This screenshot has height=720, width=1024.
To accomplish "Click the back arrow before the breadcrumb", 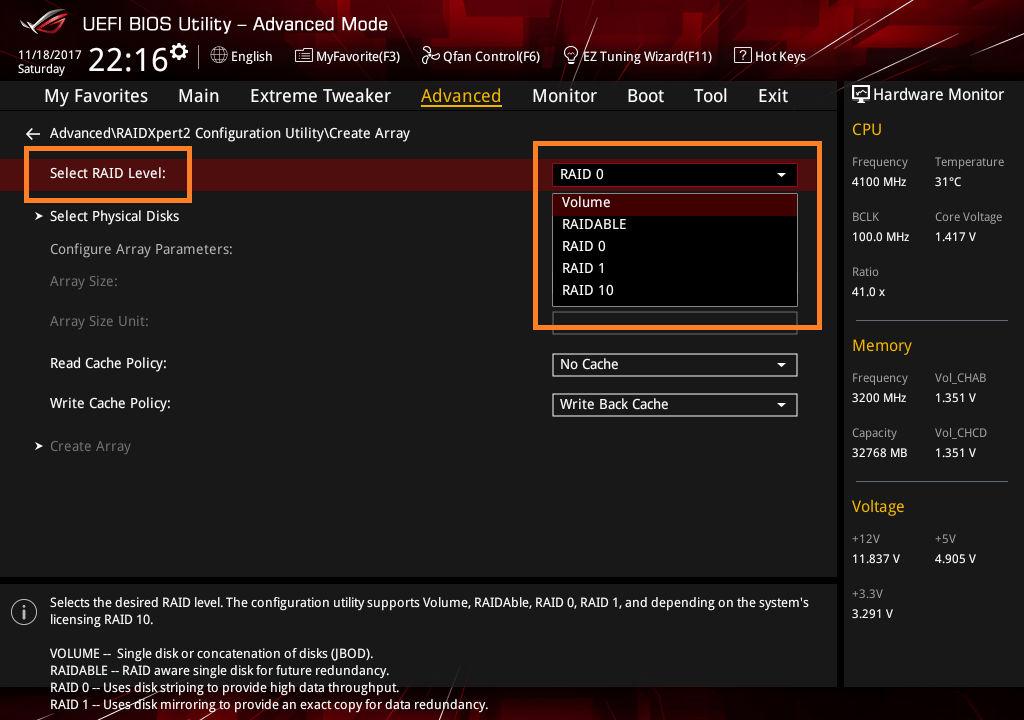I will pyautogui.click(x=33, y=134).
